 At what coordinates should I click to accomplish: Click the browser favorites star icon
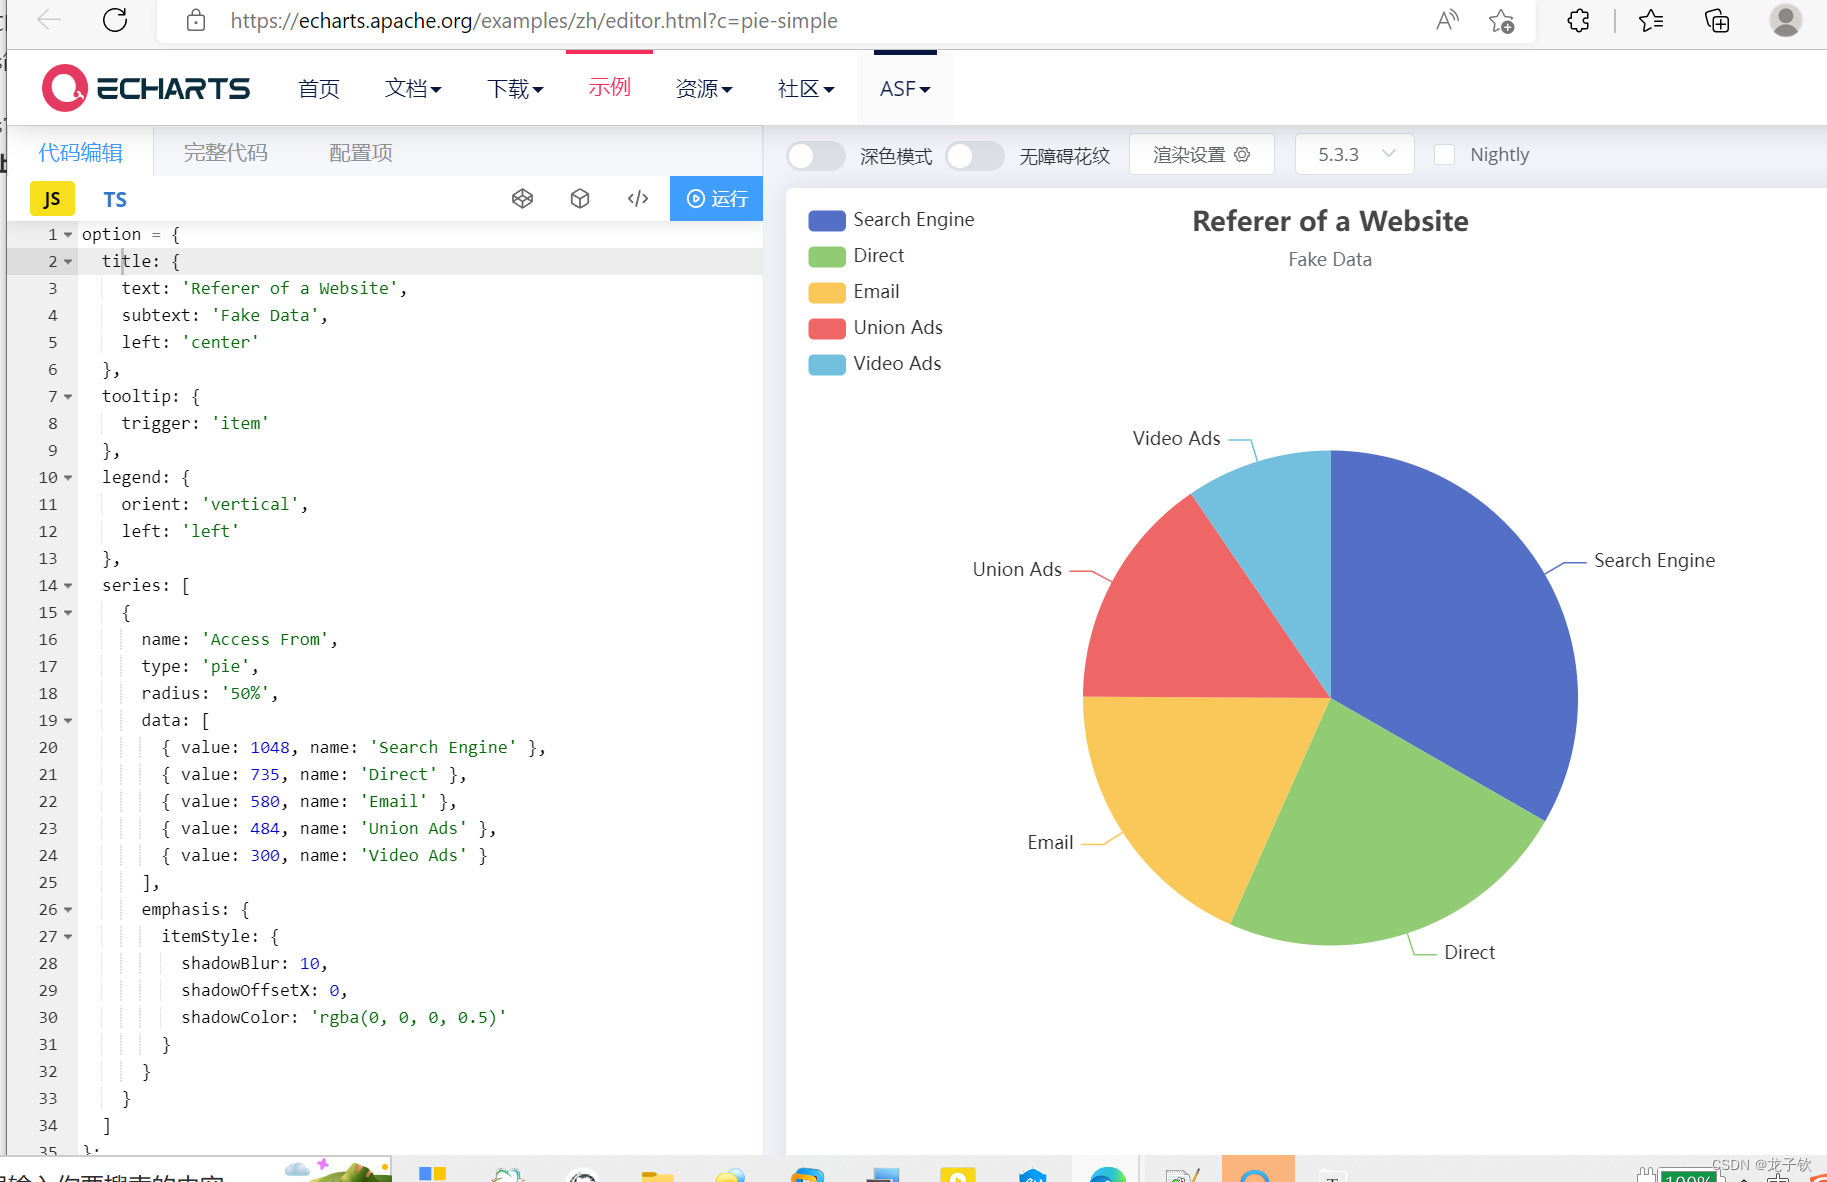[x=1651, y=20]
